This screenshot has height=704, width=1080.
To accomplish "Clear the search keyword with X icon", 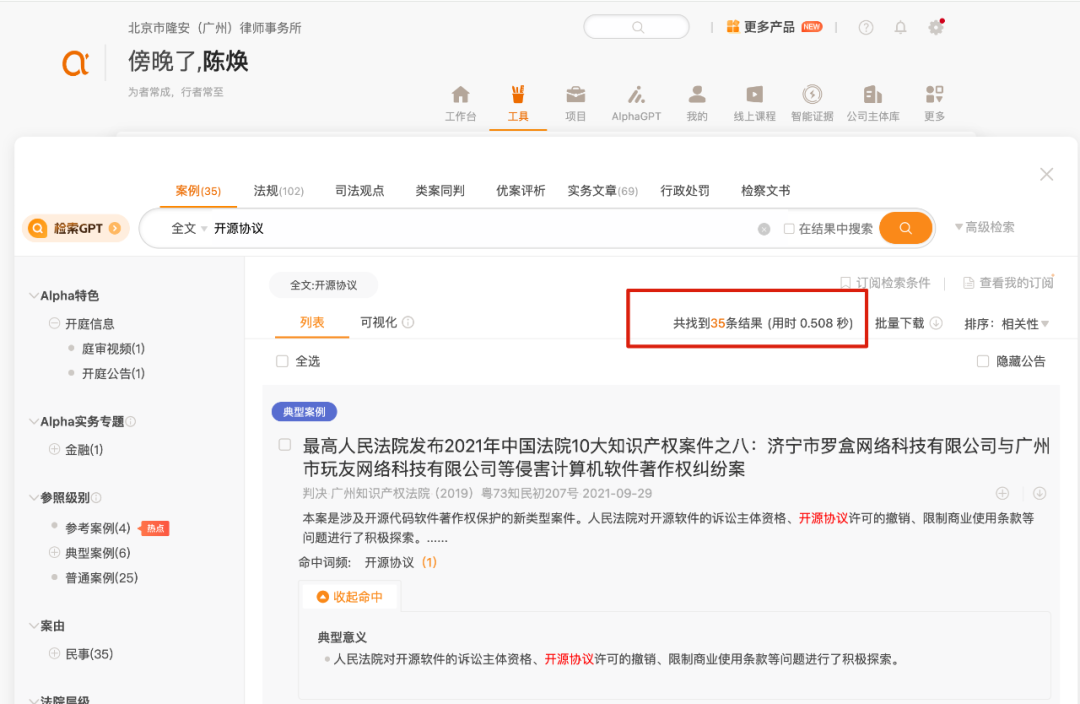I will 764,229.
